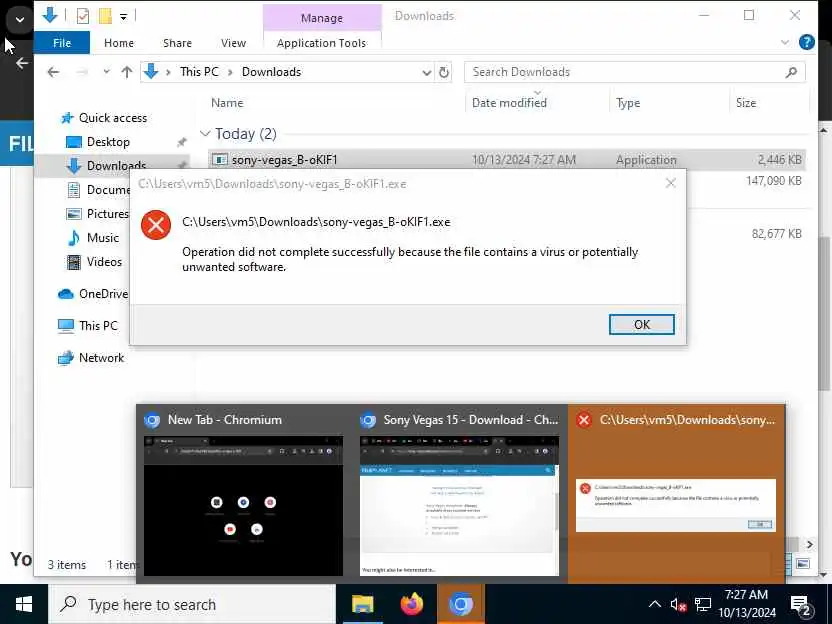The image size is (832, 624).
Task: Sort by the Date modified column
Action: [x=509, y=103]
